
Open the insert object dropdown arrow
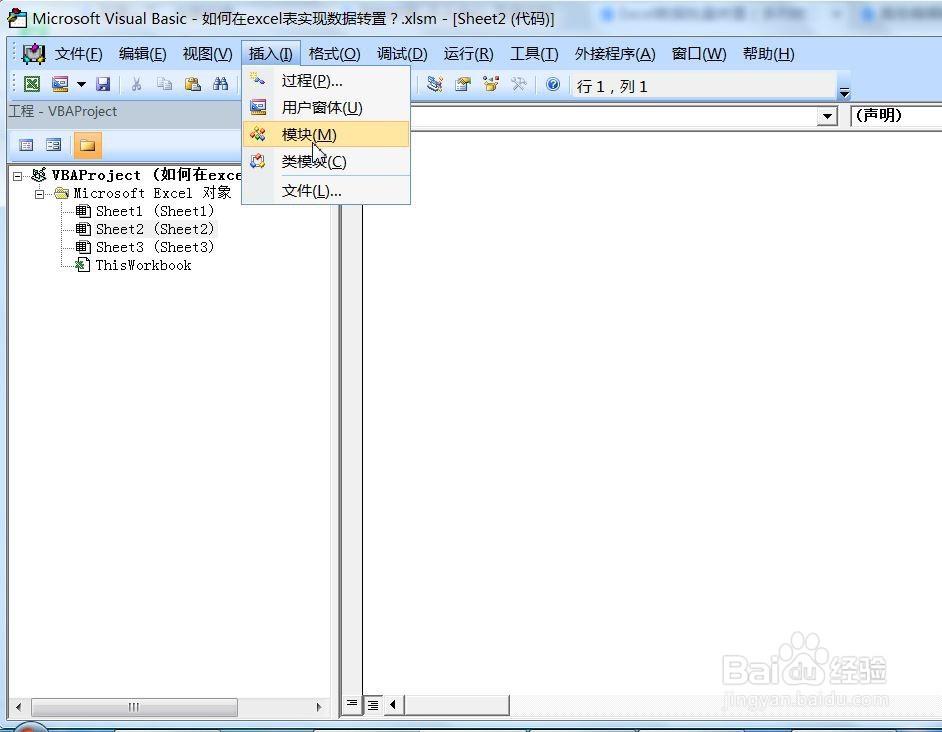(x=81, y=84)
